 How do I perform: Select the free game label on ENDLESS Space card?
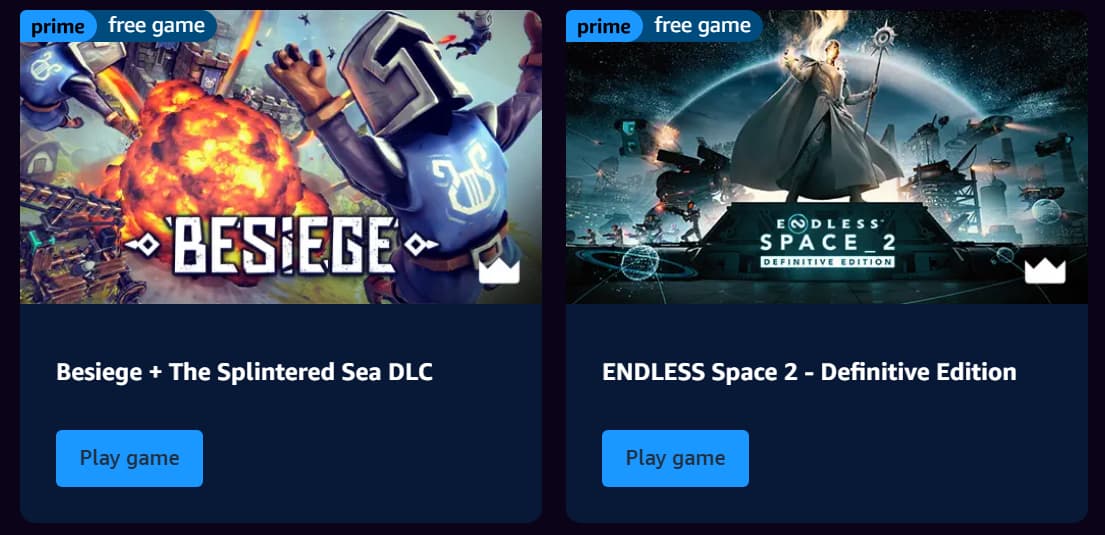coord(703,26)
